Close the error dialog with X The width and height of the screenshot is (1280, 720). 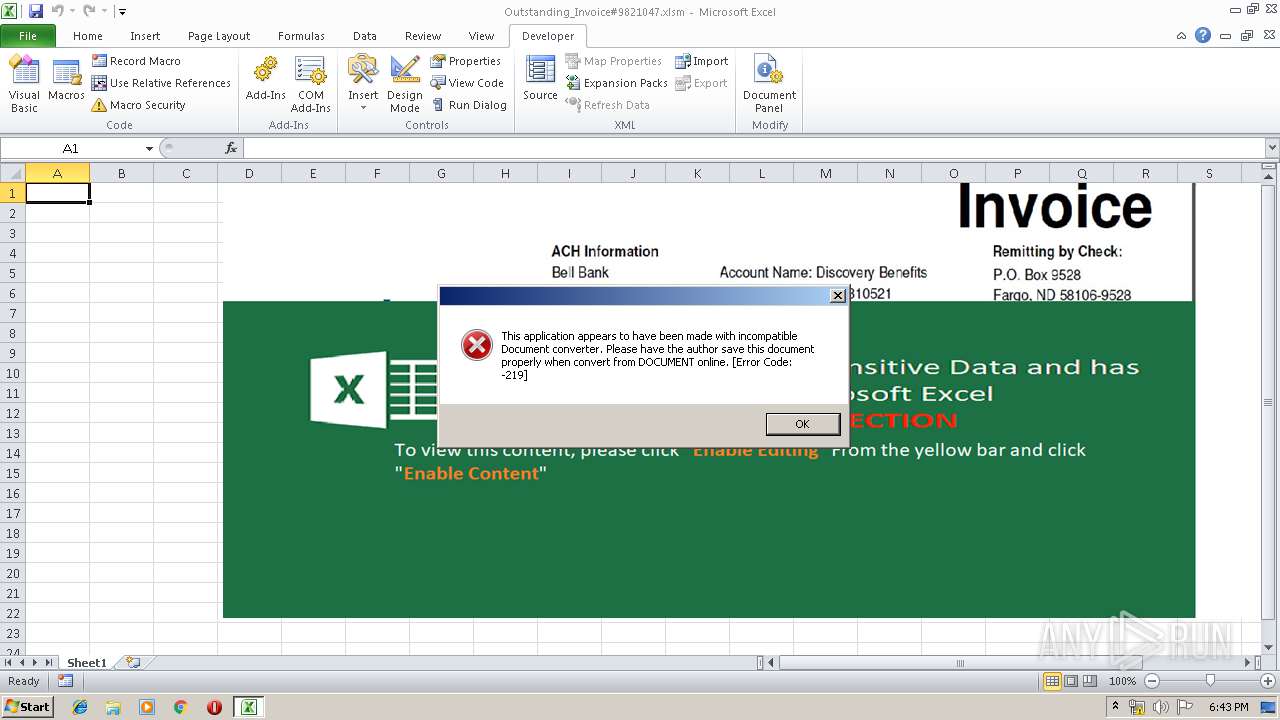[x=838, y=296]
